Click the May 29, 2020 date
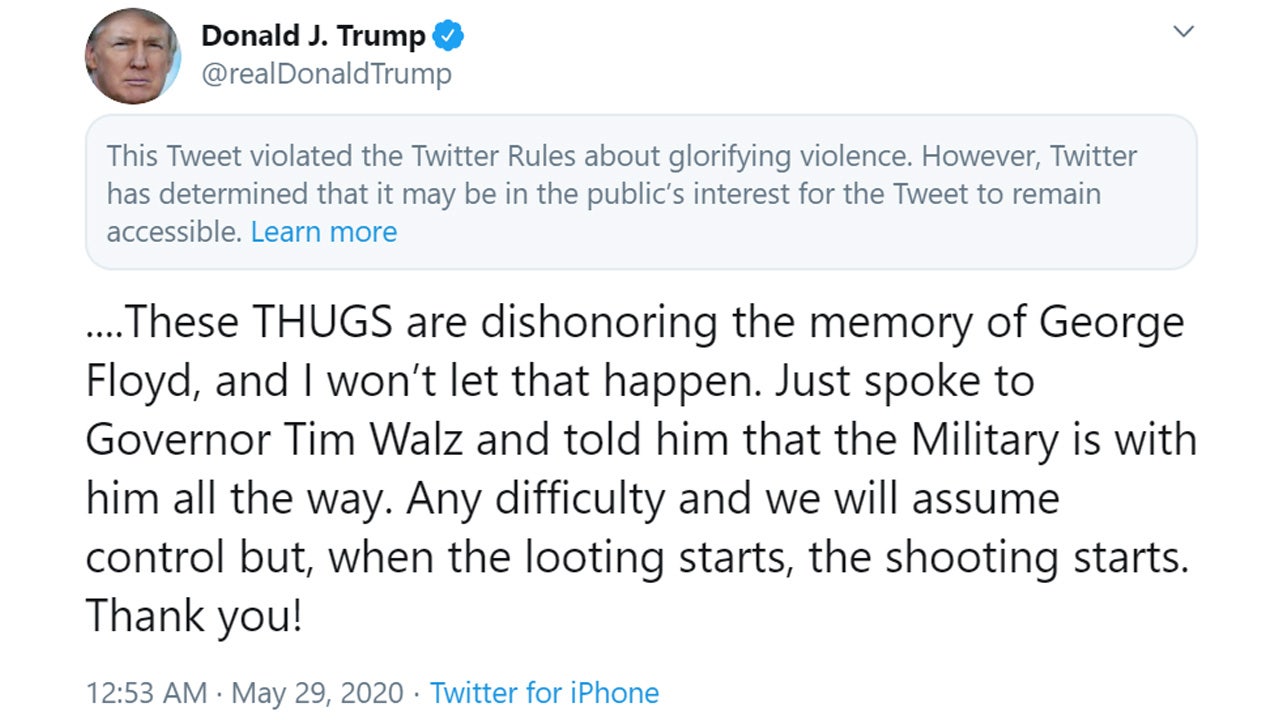This screenshot has width=1280, height=720. [x=318, y=693]
